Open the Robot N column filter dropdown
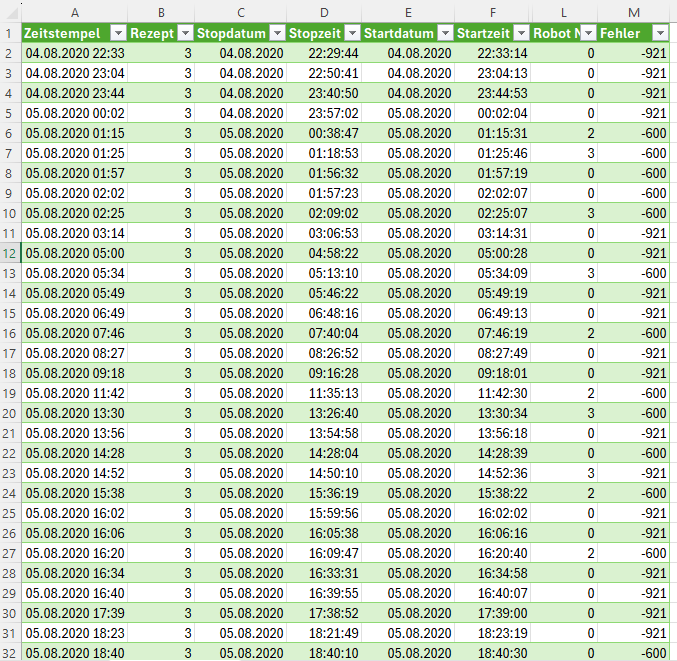 point(588,33)
